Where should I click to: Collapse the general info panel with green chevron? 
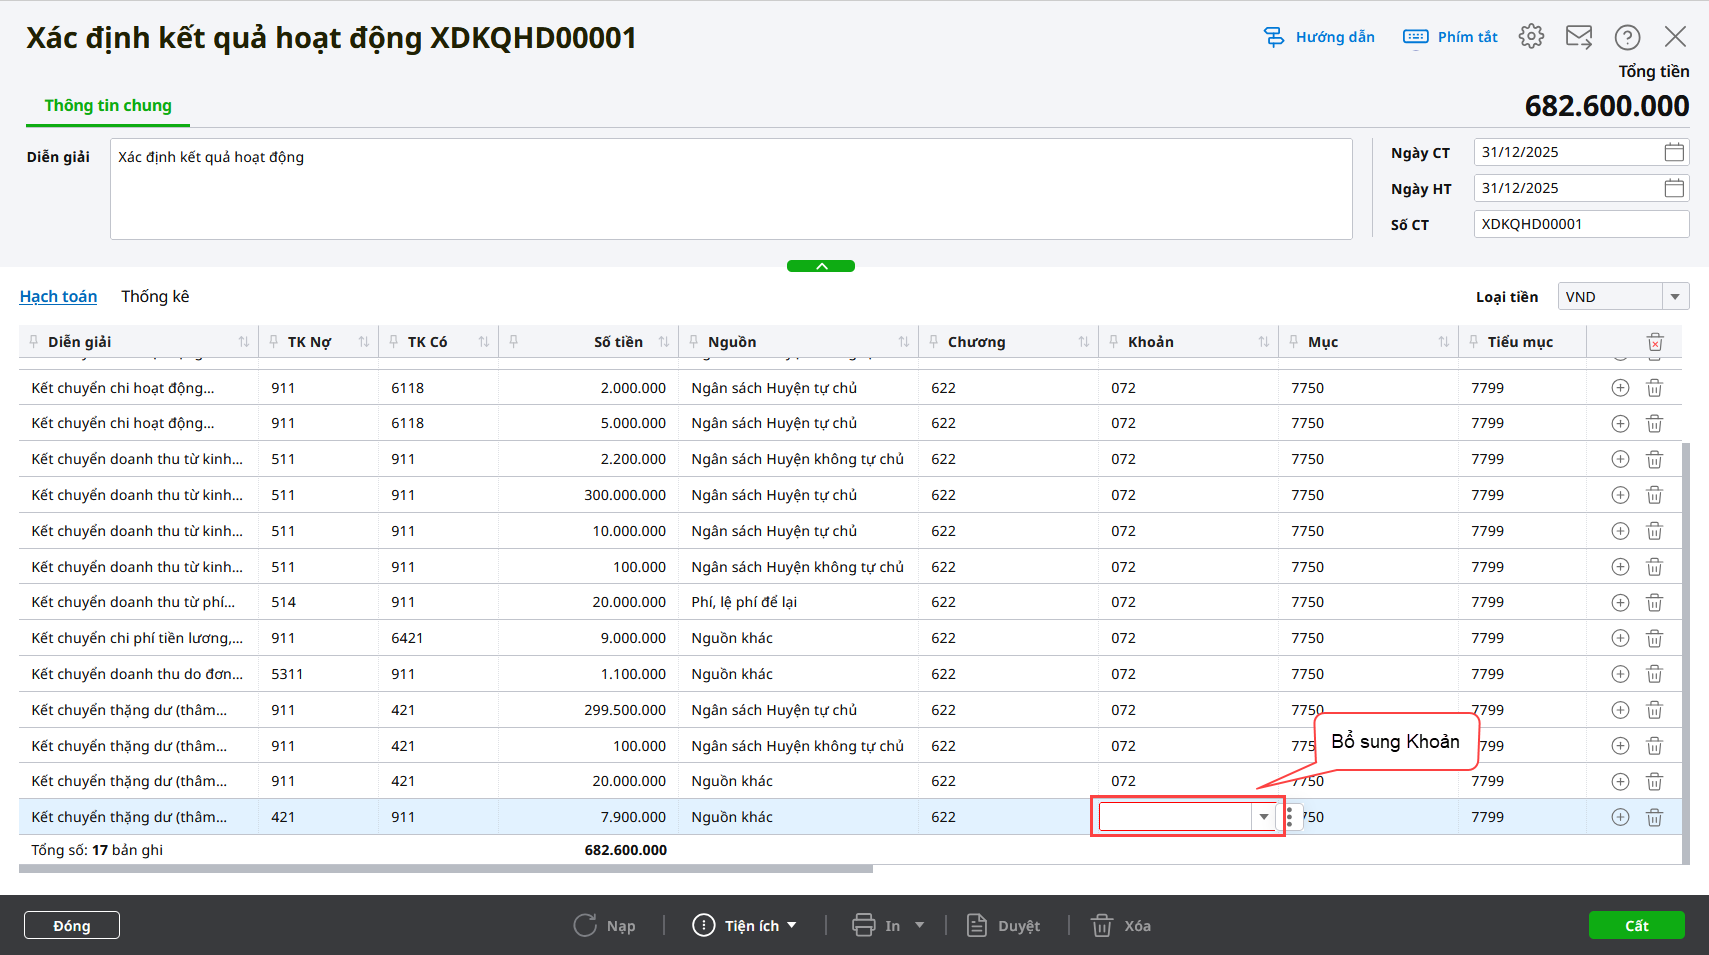click(821, 266)
